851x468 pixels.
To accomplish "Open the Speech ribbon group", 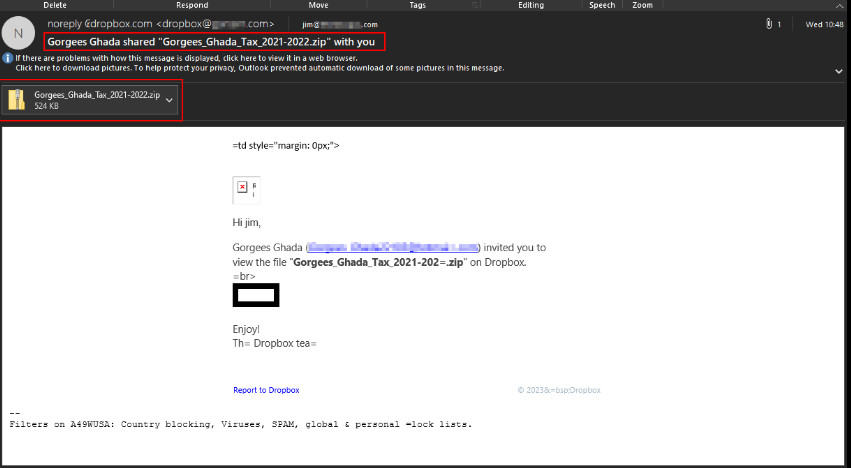I will click(602, 5).
